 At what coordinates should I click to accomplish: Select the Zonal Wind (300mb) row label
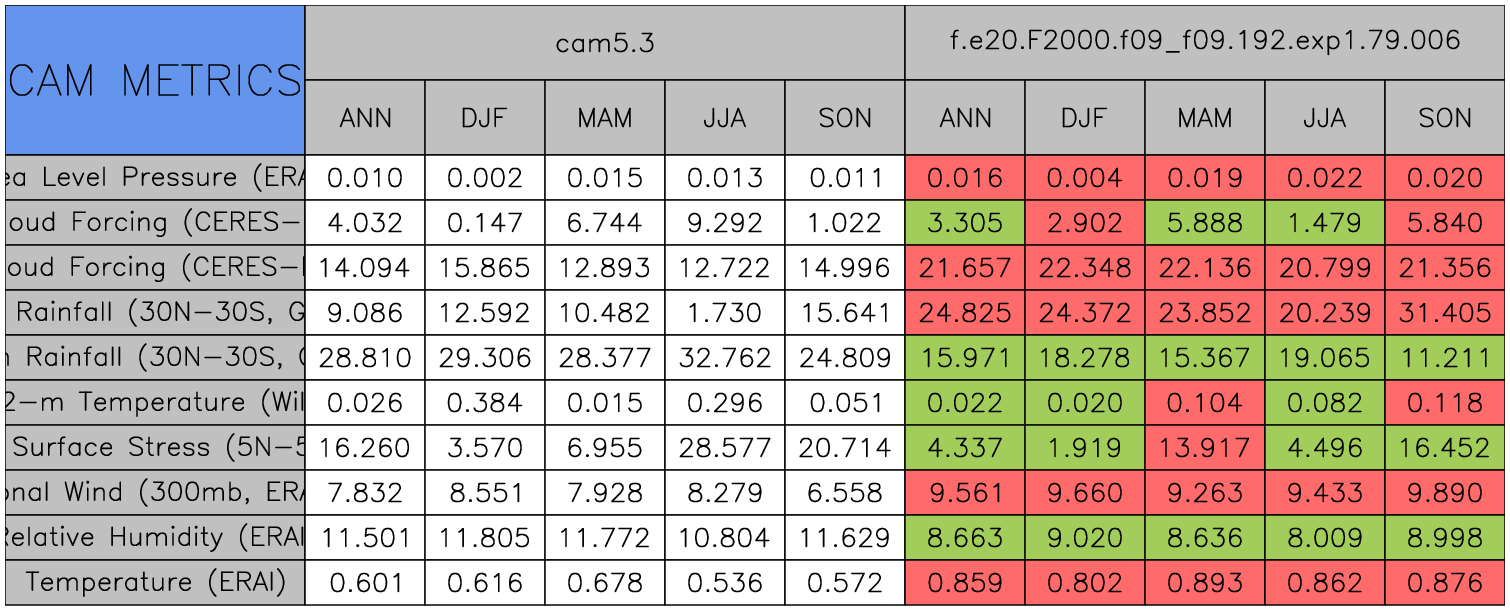tap(155, 493)
